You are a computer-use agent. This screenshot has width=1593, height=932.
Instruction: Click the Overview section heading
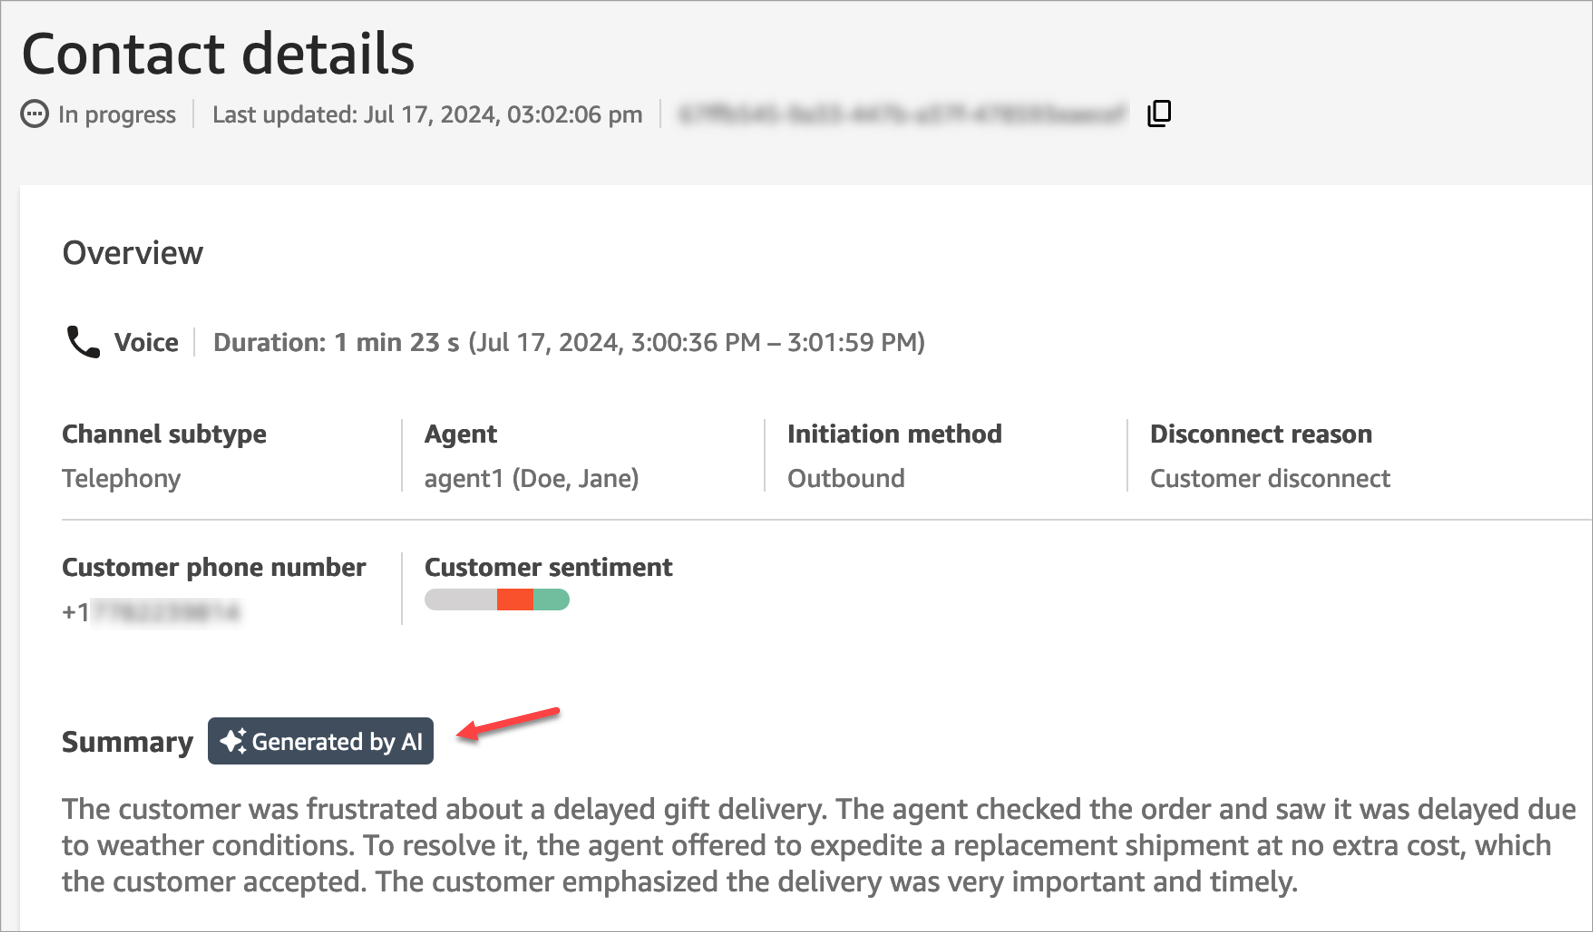(x=132, y=253)
